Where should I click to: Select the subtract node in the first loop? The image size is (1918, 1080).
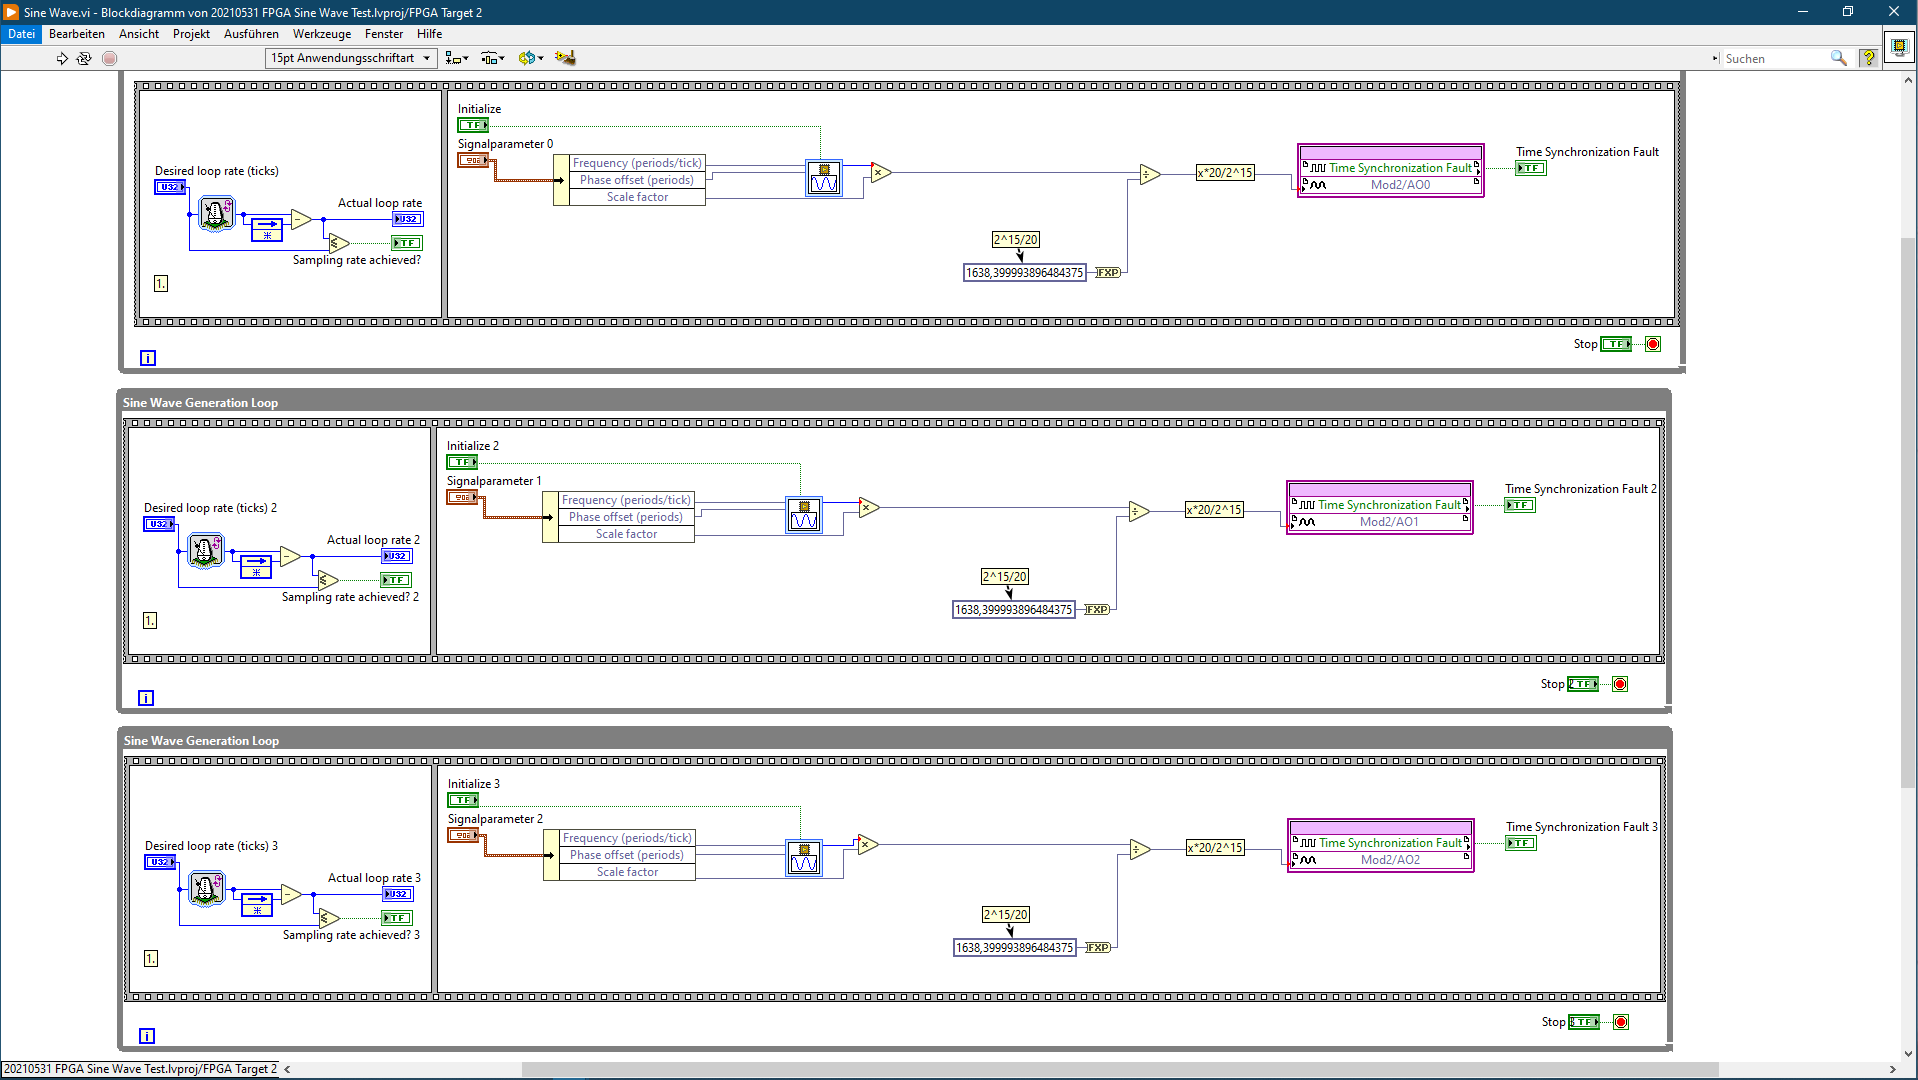click(301, 219)
